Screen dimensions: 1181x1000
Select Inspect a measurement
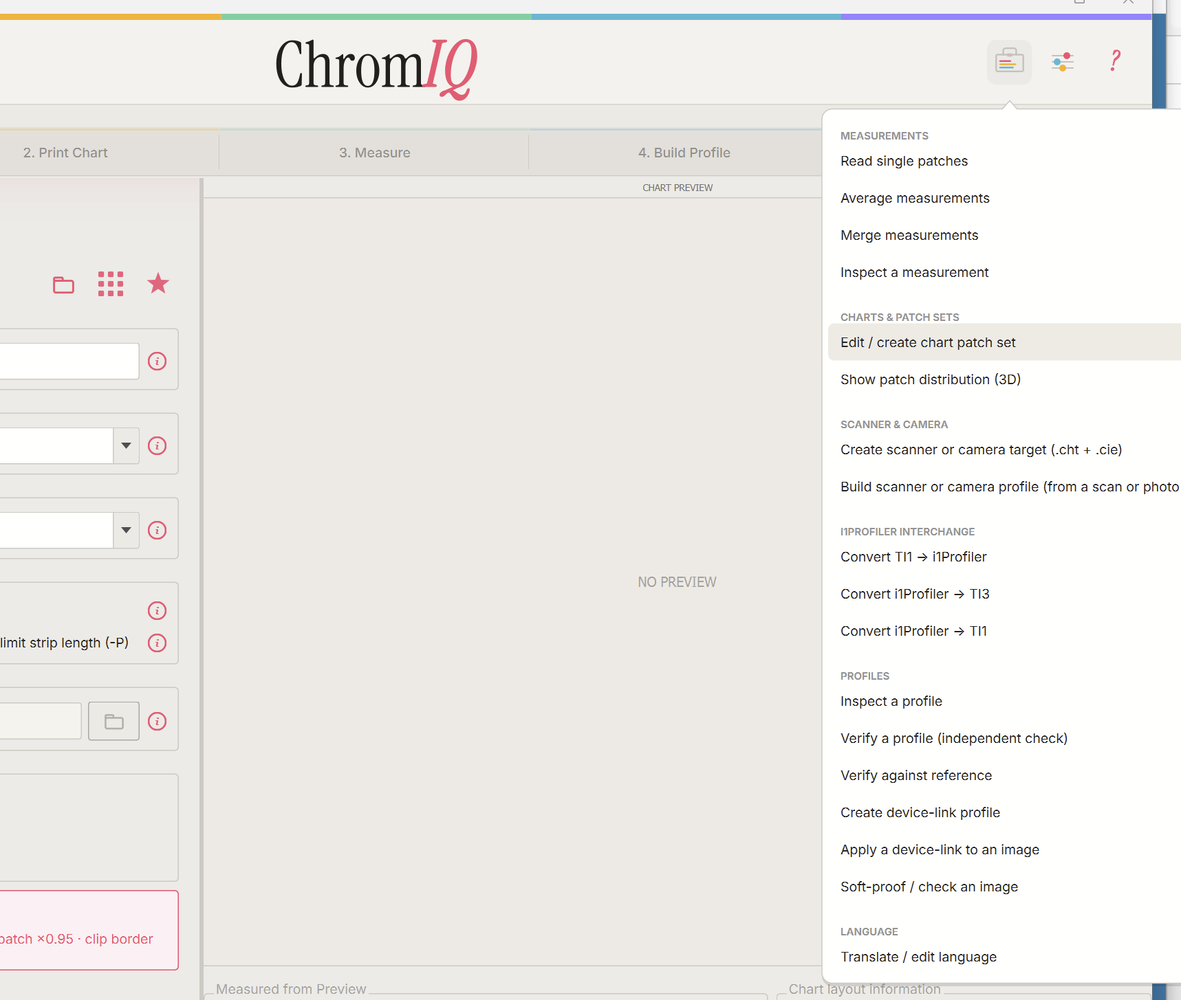(1005, 272)
